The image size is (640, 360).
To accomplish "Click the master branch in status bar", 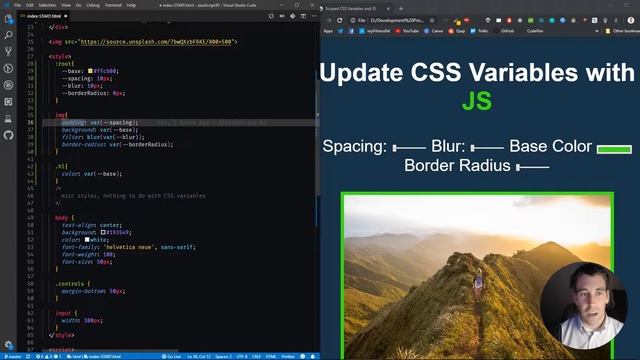I will point(13,356).
